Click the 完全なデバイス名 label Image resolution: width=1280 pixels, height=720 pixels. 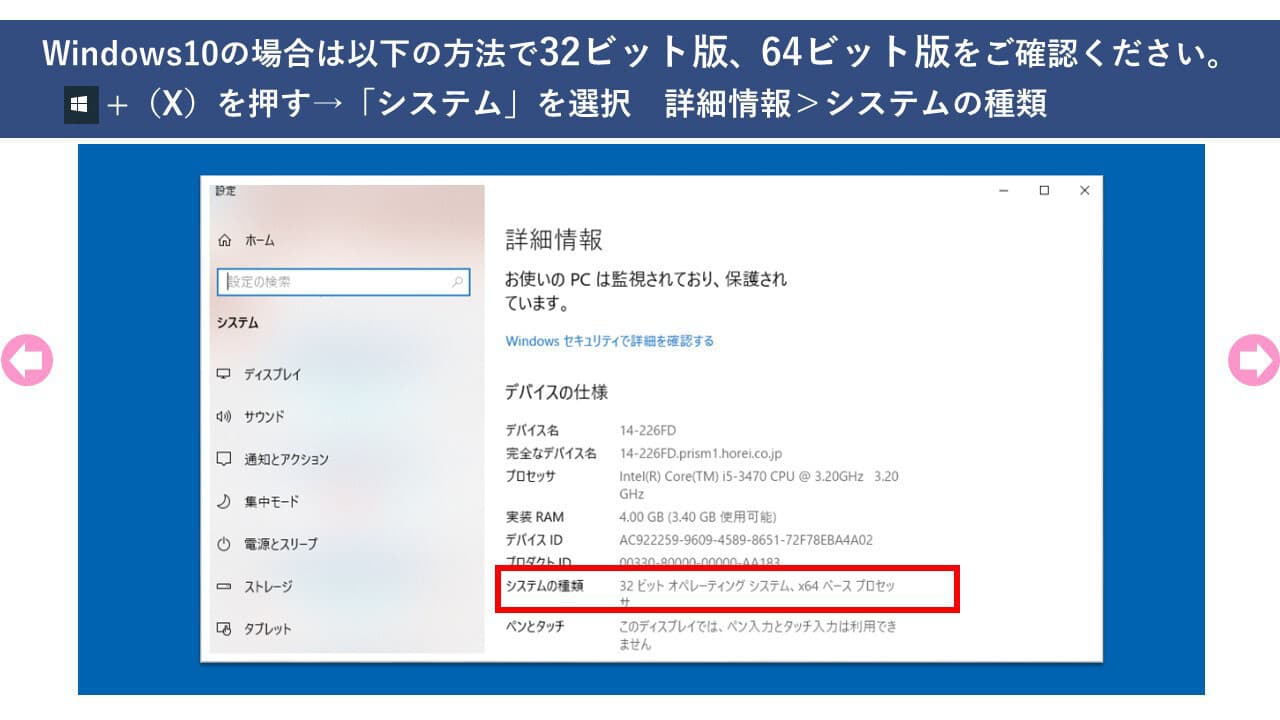pos(551,454)
